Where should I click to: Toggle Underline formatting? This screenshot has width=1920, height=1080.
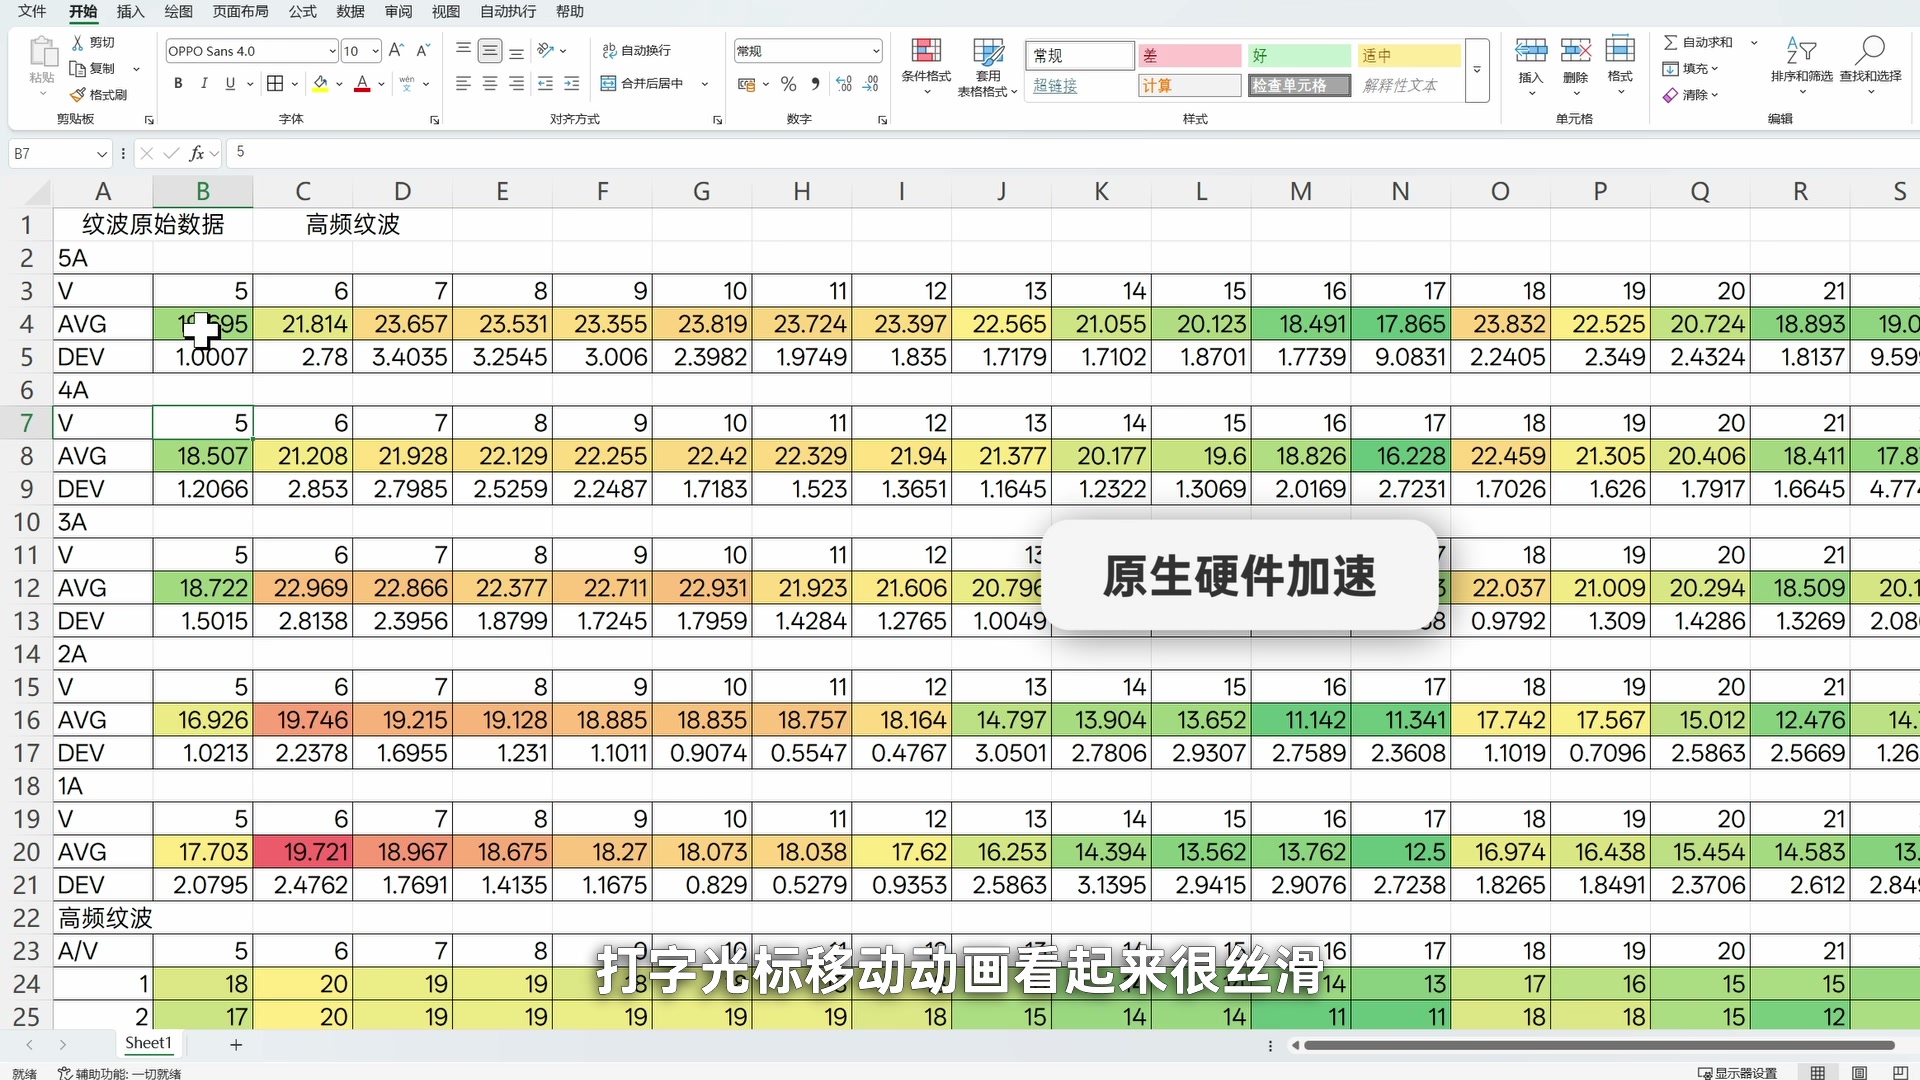coord(230,84)
